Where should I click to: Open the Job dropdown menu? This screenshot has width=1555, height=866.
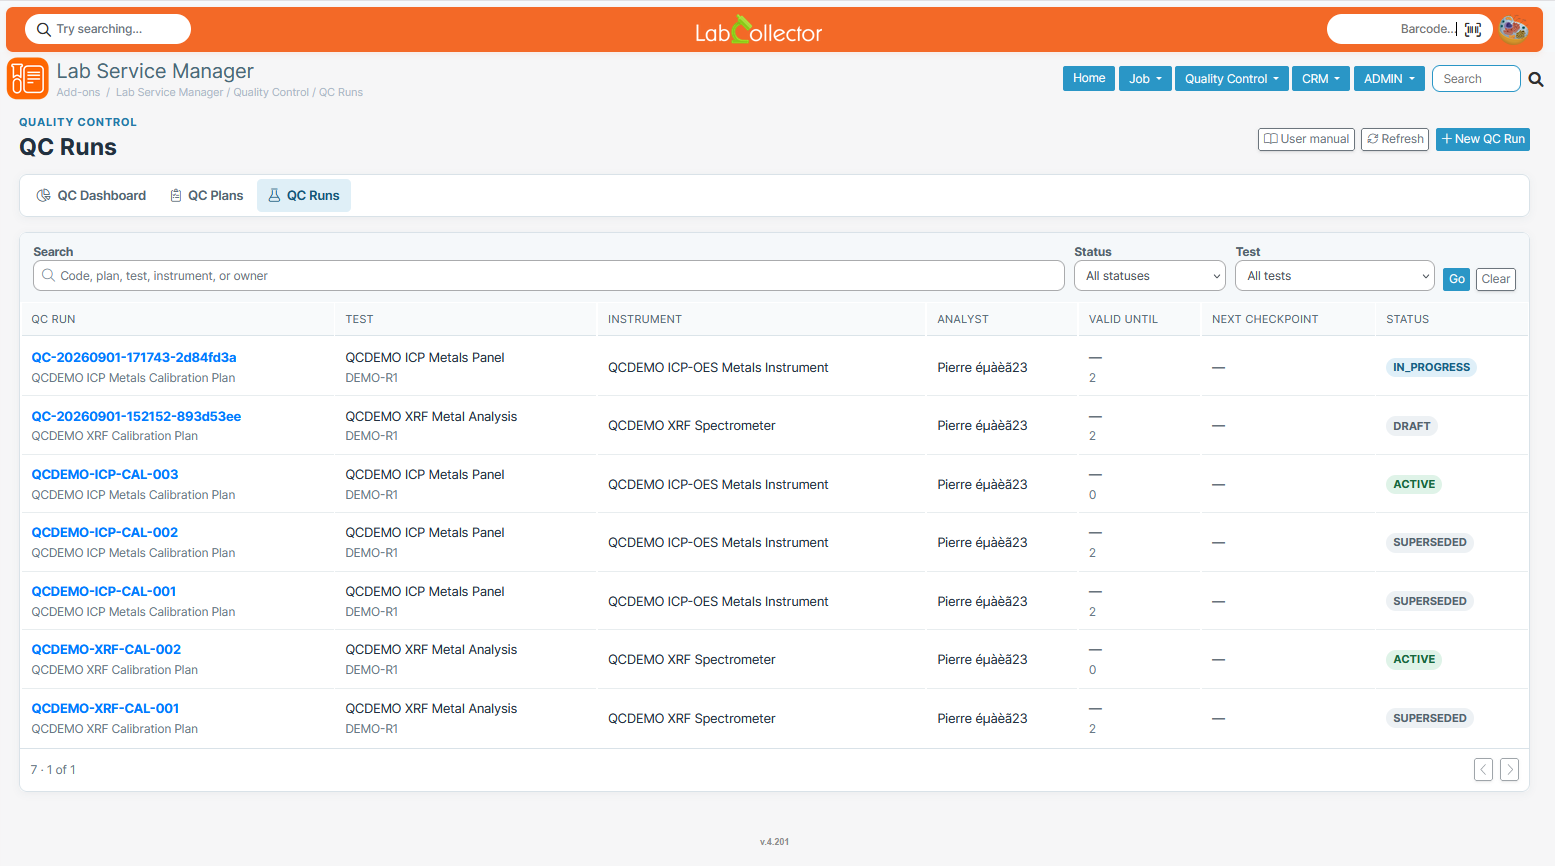pyautogui.click(x=1145, y=79)
